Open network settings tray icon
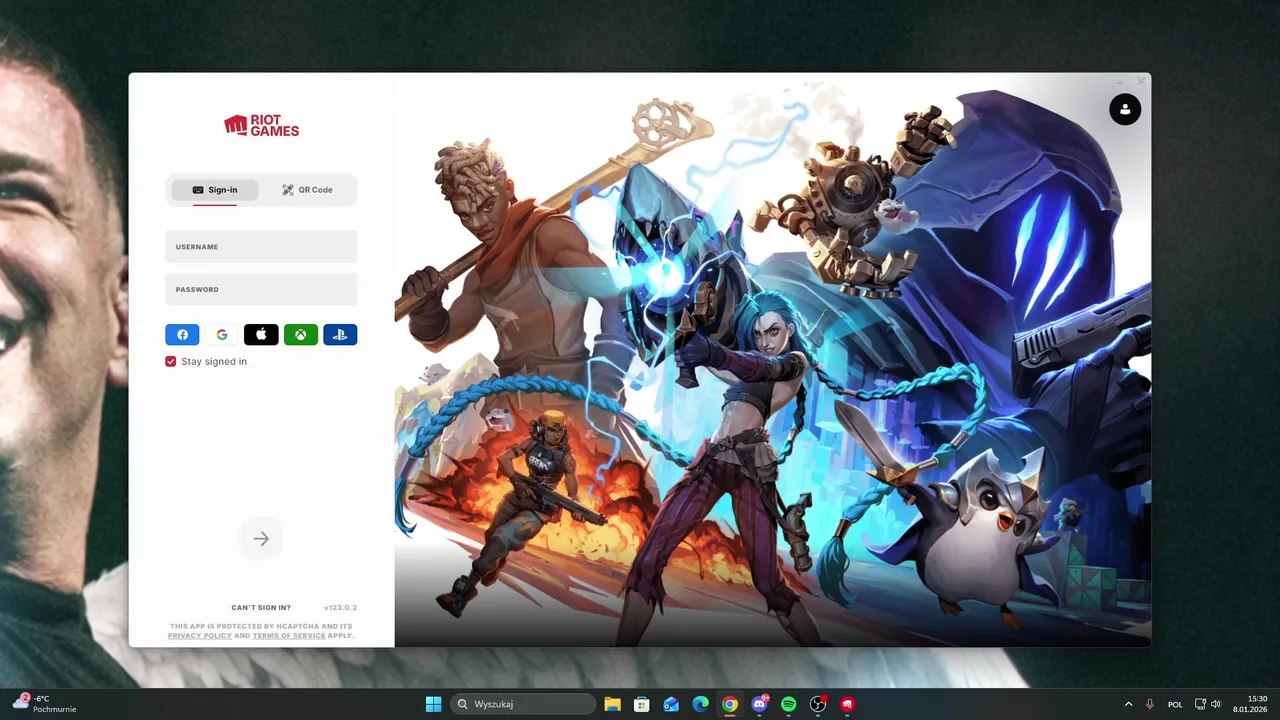This screenshot has width=1280, height=720. pyautogui.click(x=1201, y=704)
